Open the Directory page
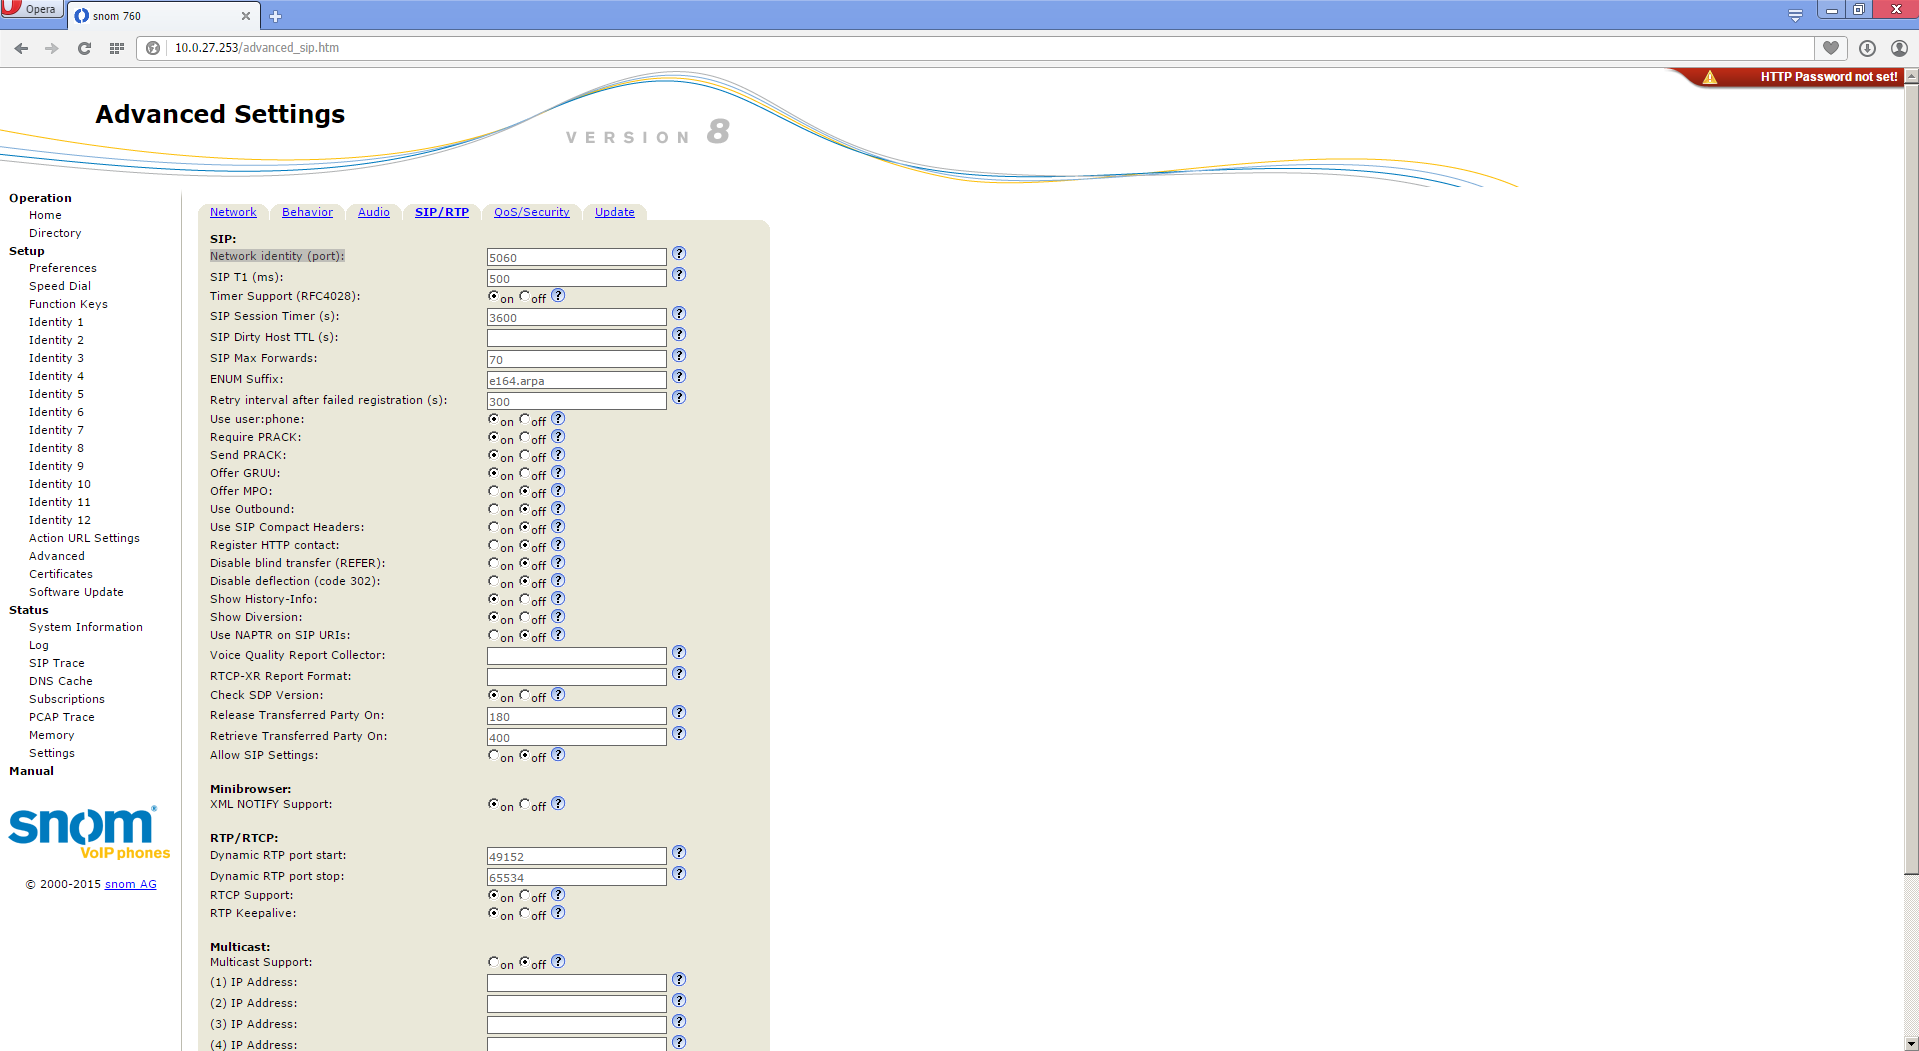 tap(55, 233)
